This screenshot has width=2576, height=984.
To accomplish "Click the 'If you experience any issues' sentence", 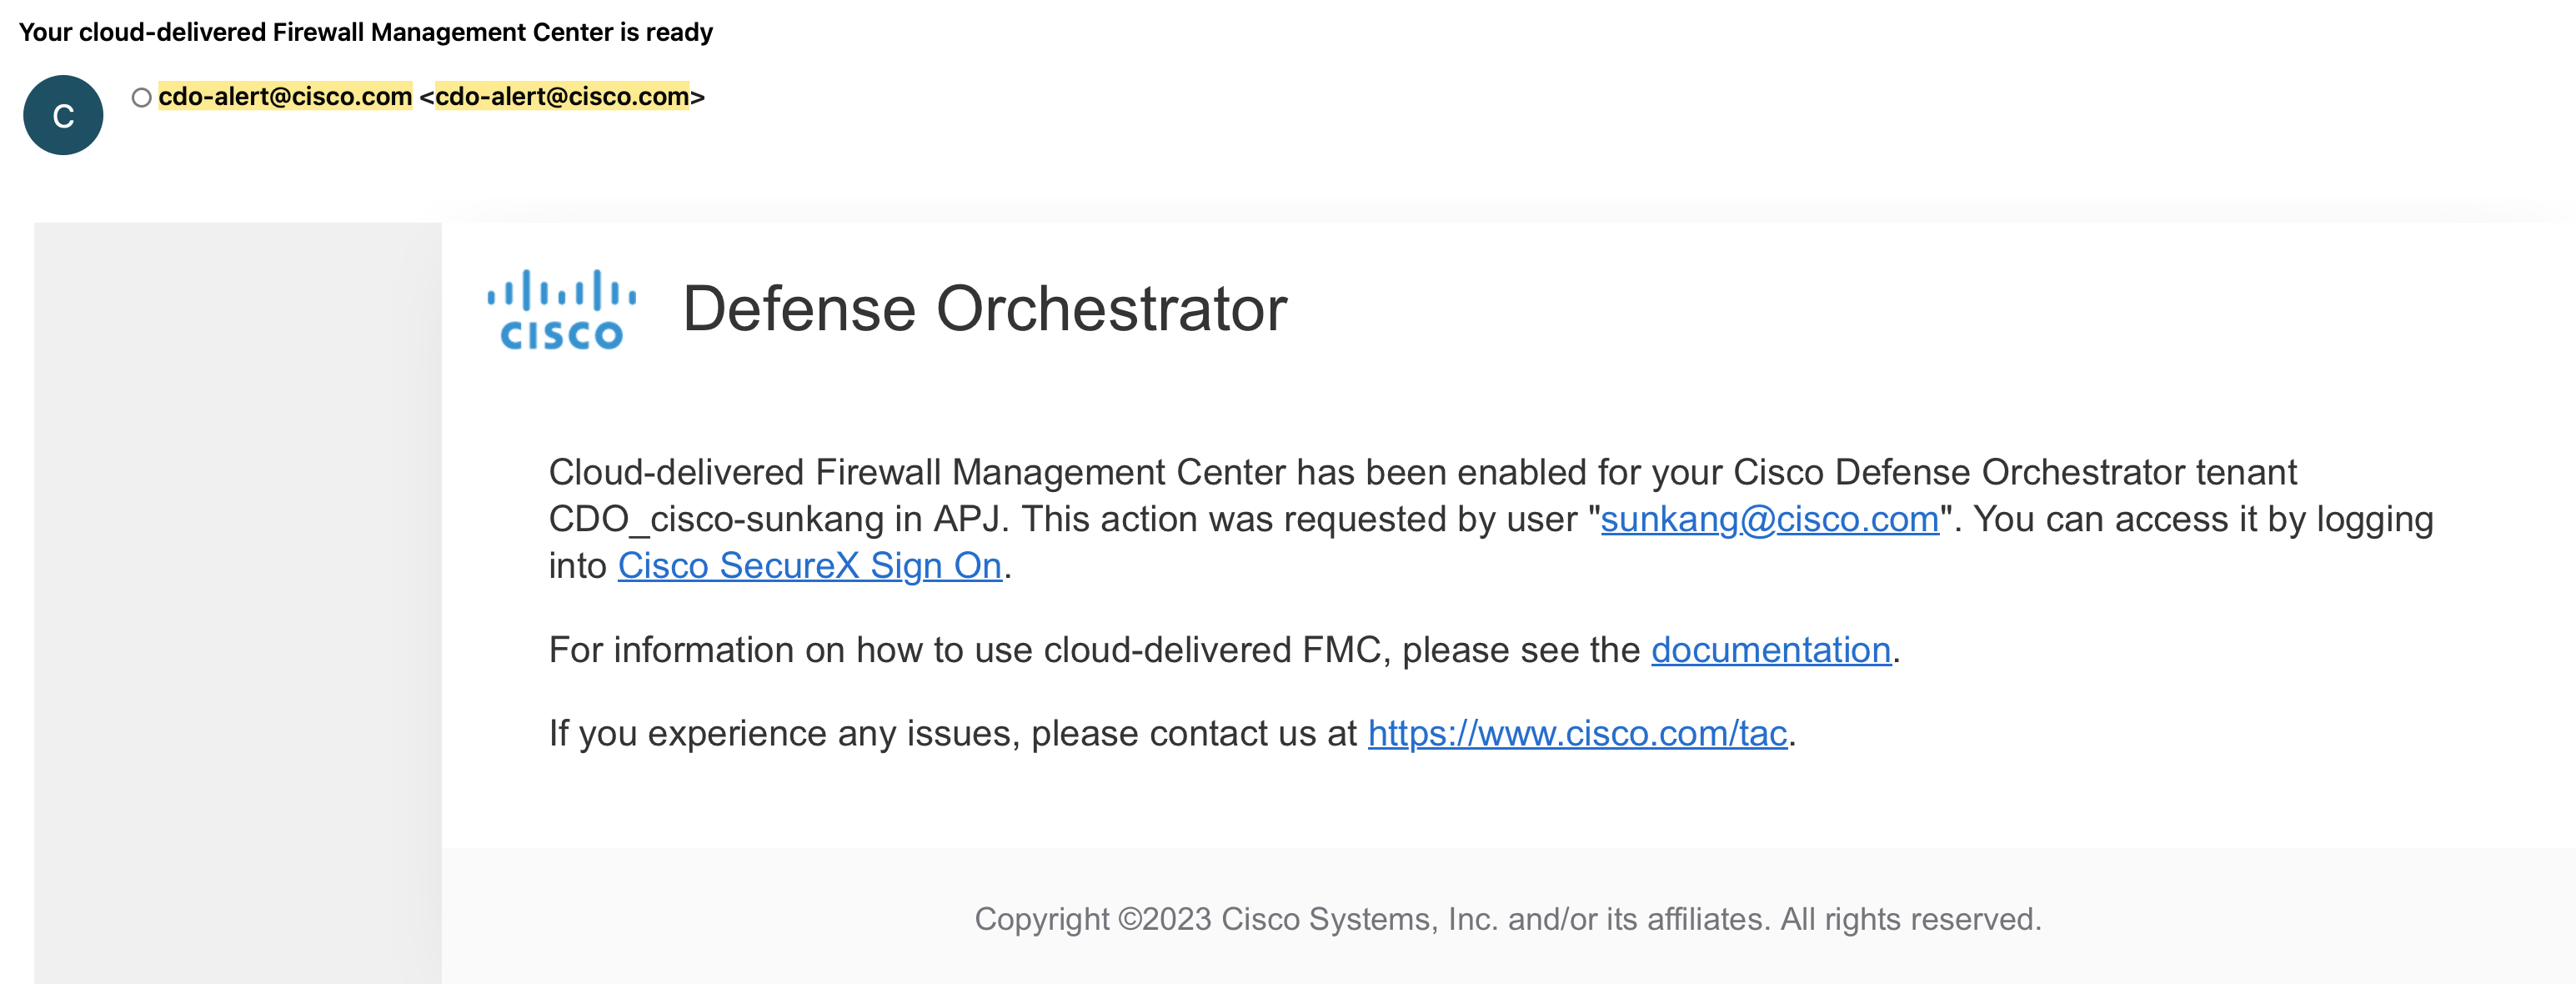I will [1172, 733].
